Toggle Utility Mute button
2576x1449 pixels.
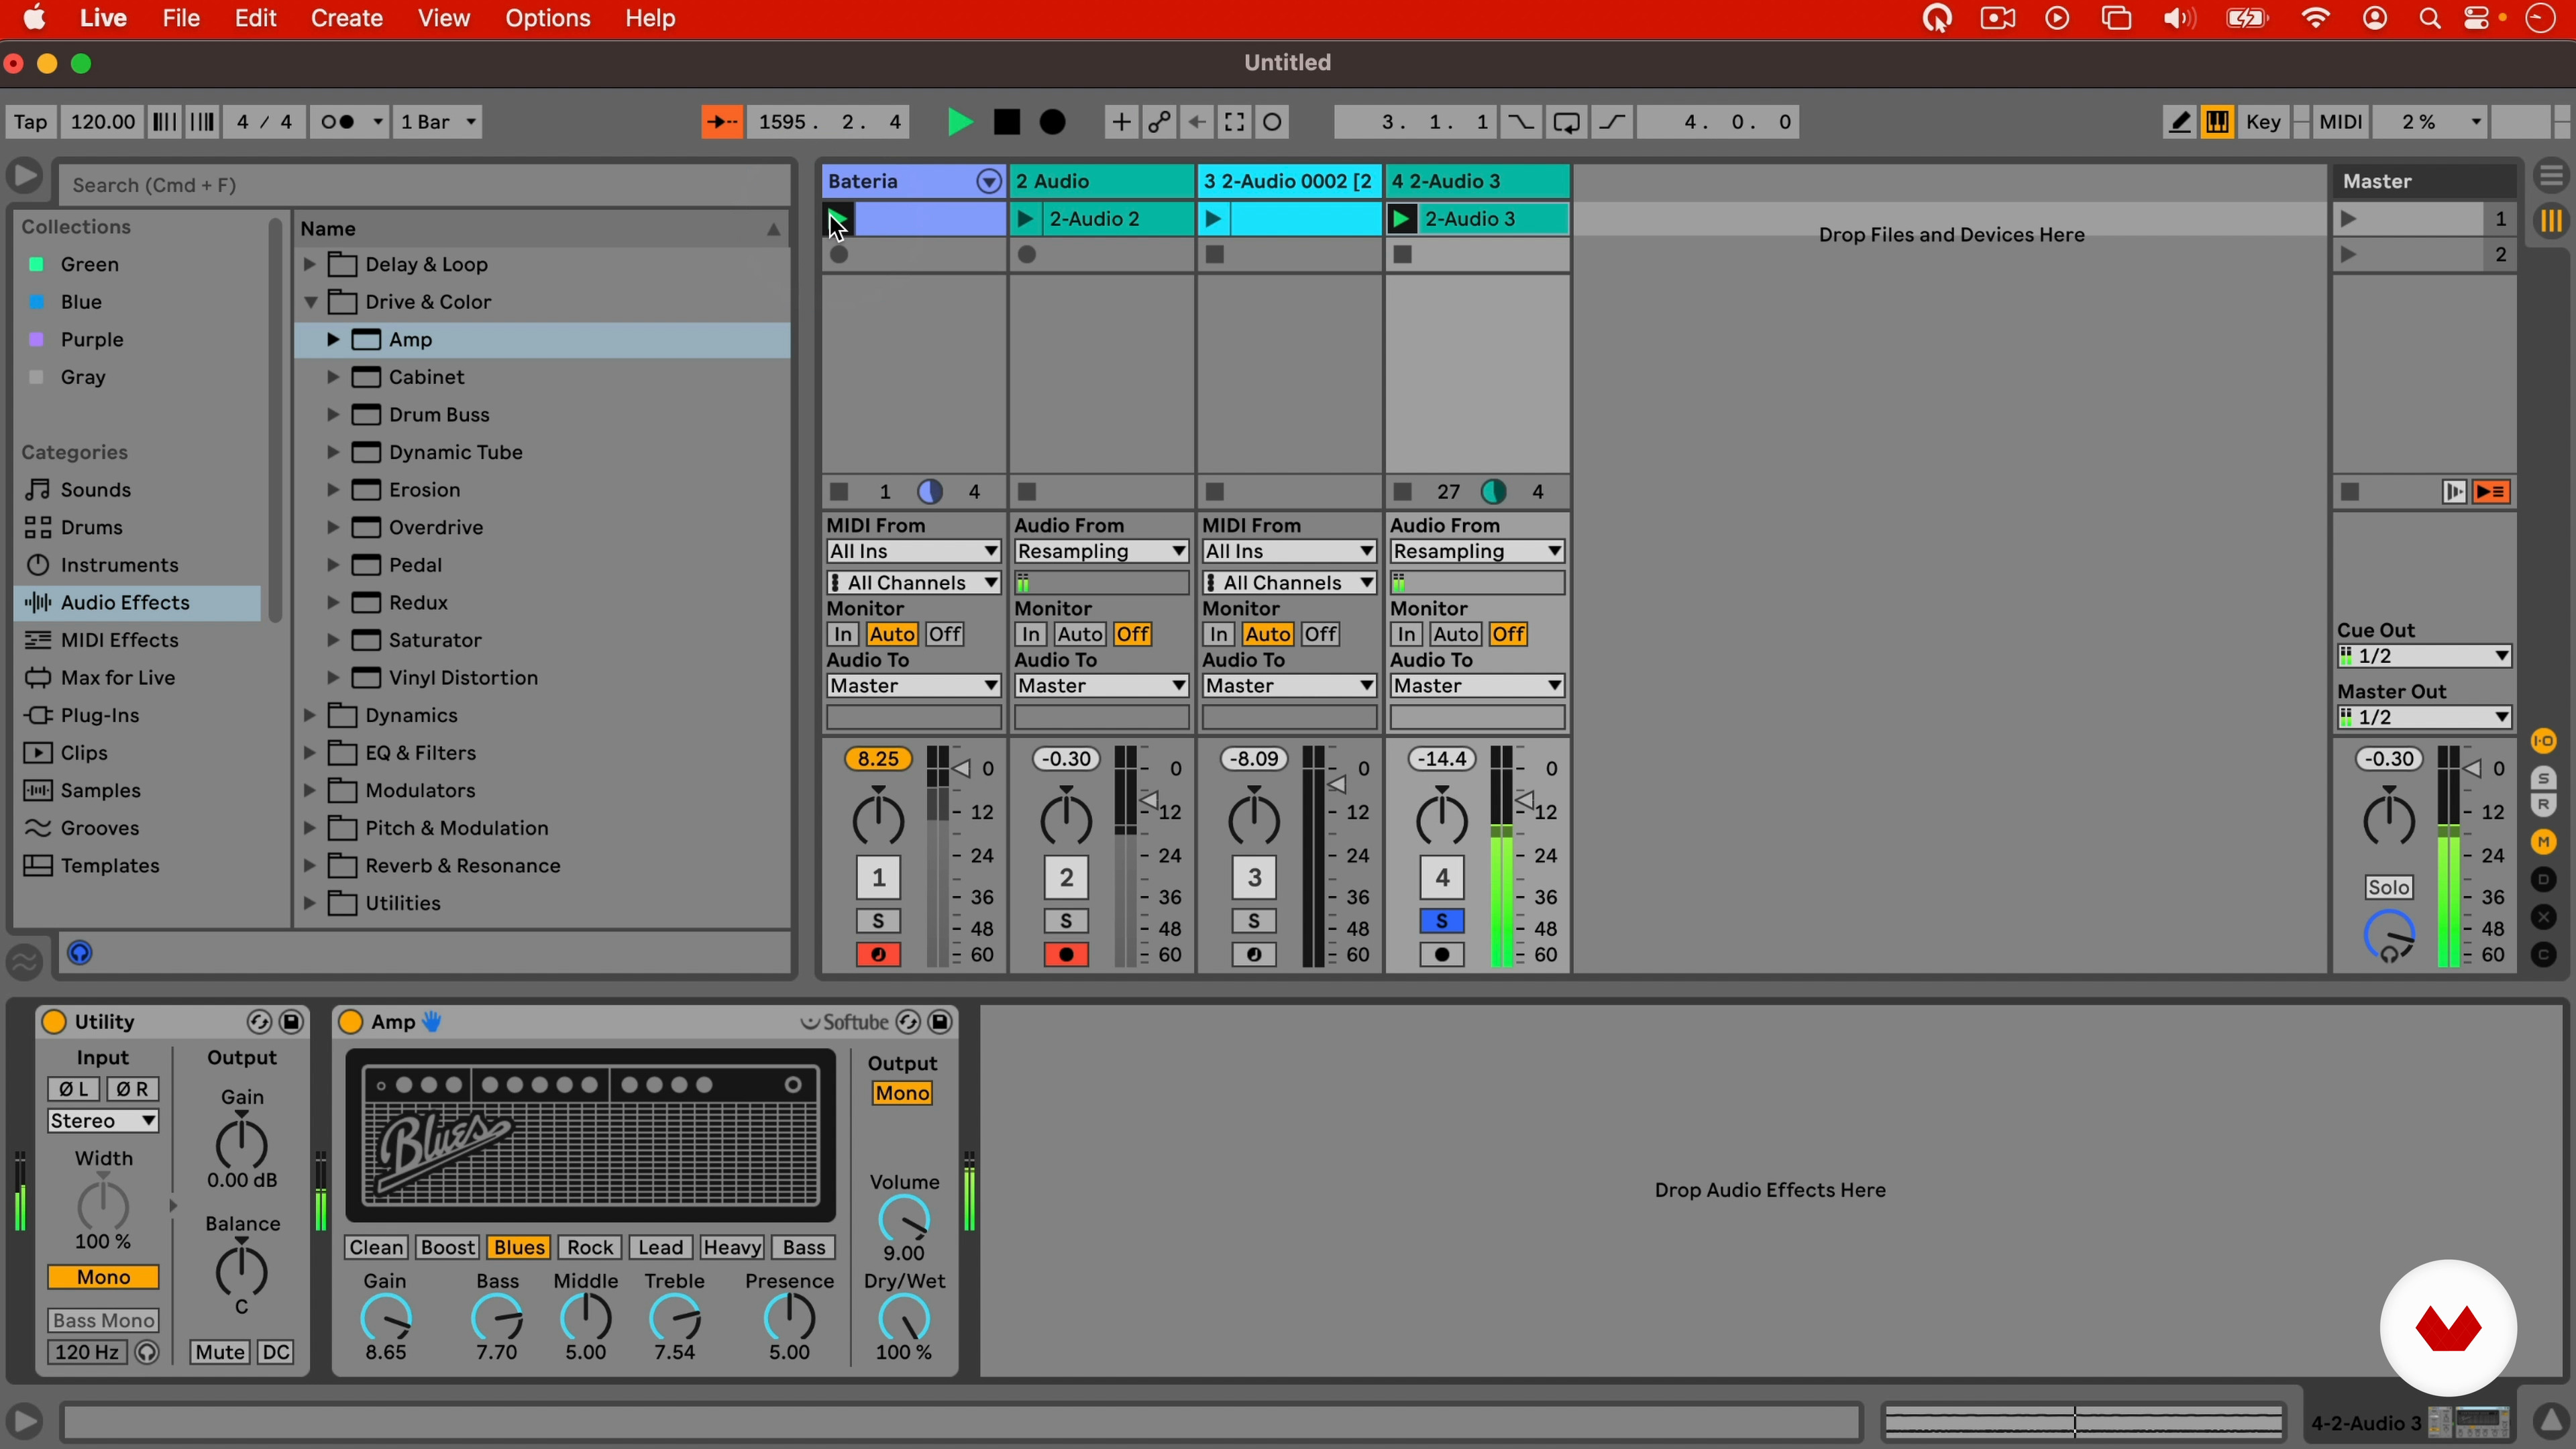tap(219, 1353)
